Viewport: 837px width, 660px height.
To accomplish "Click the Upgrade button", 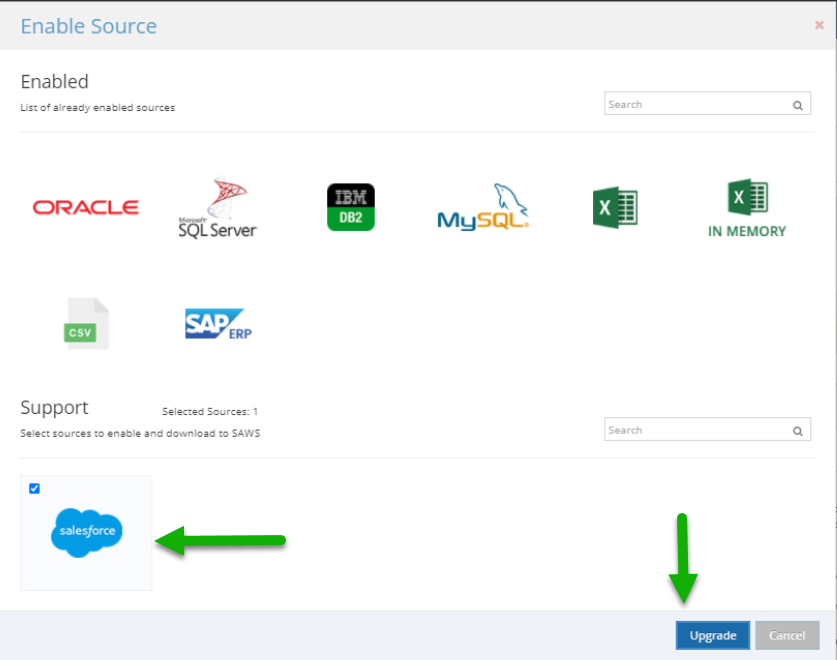I will [713, 635].
